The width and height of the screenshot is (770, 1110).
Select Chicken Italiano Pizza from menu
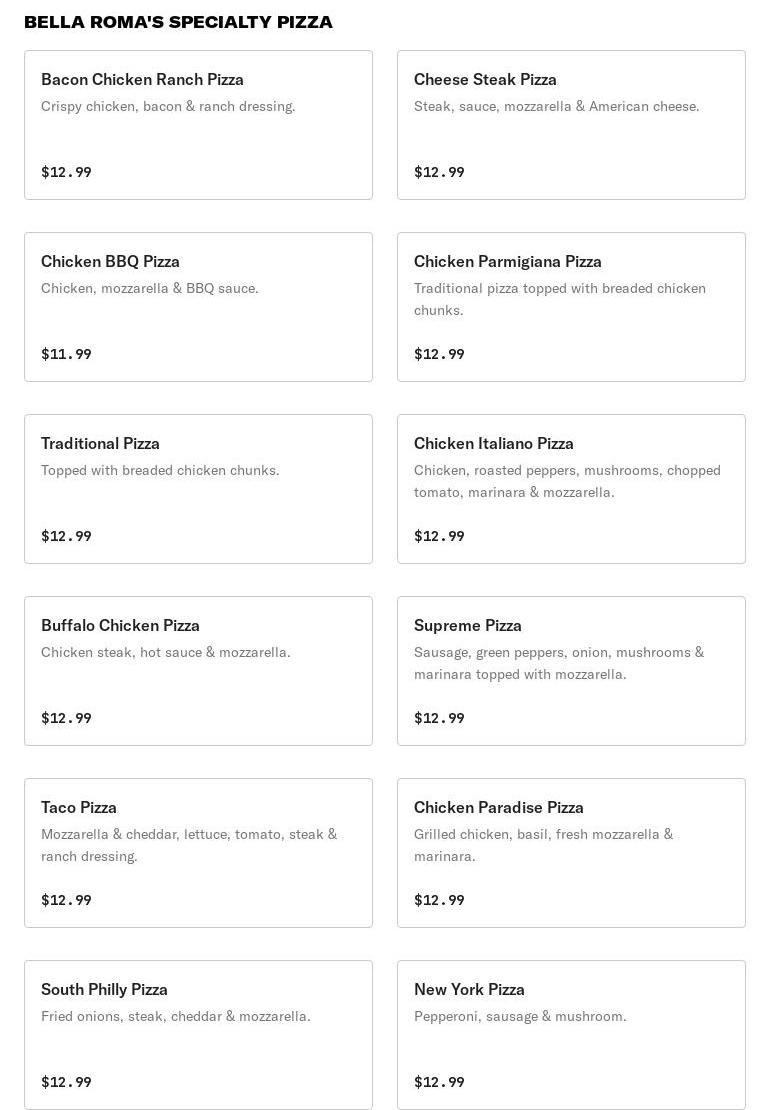571,489
